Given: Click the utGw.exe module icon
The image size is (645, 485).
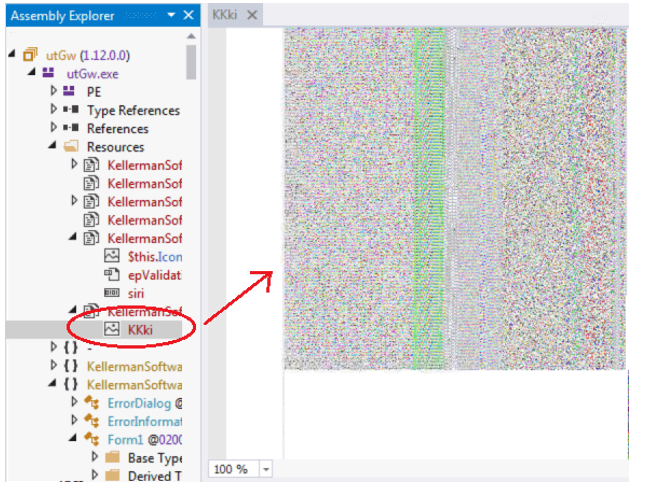Looking at the screenshot, I should click(49, 73).
